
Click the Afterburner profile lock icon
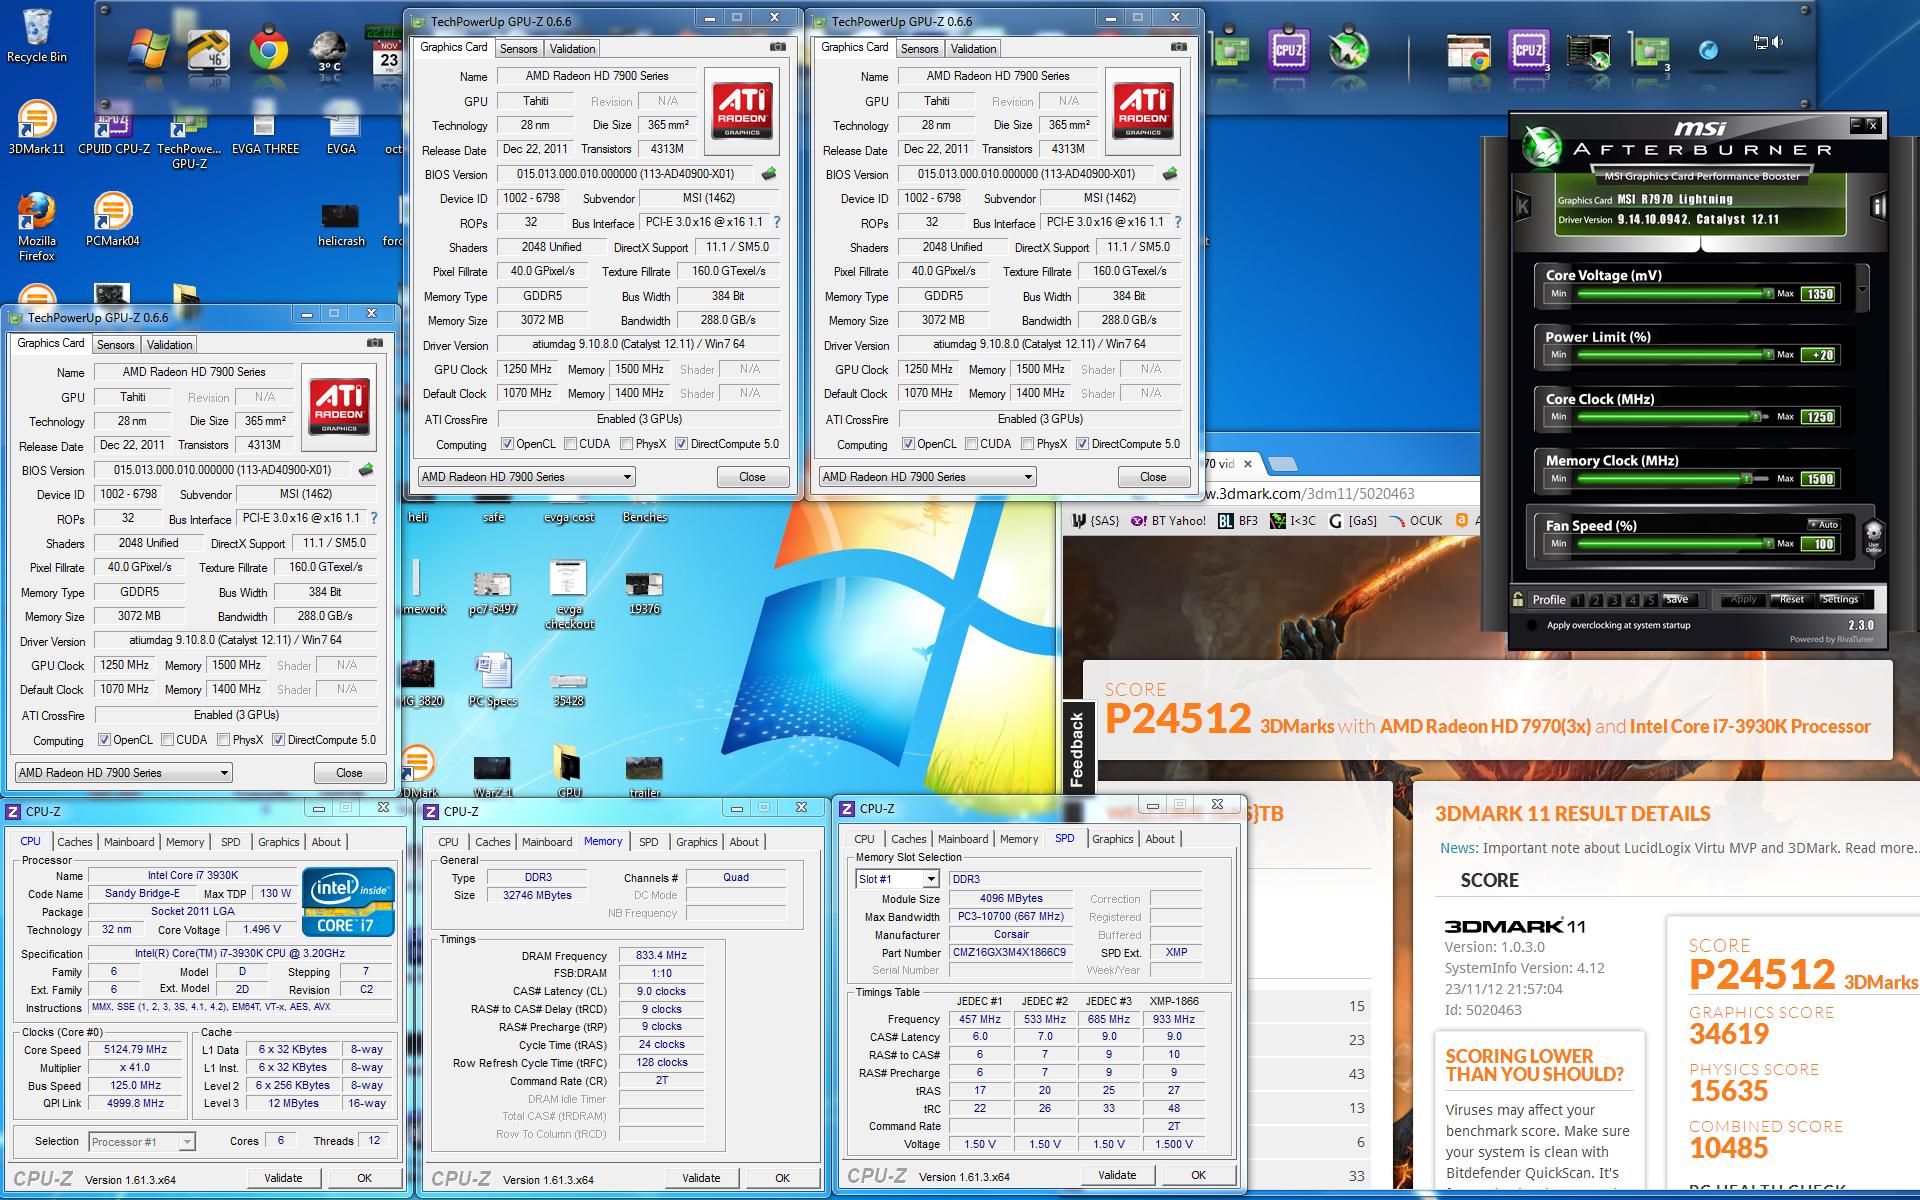tap(1518, 599)
